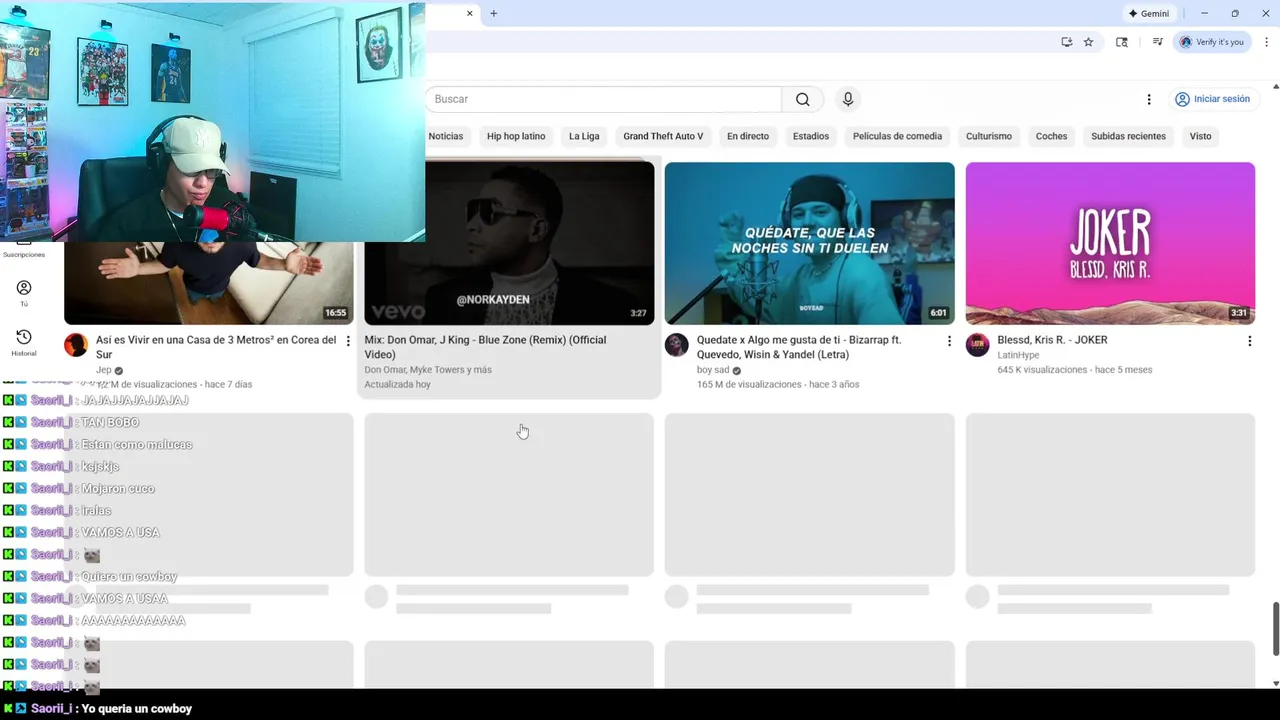Screen dimensions: 1280x720
Task: Select the Subidas recientes filter chip
Action: click(x=1128, y=136)
